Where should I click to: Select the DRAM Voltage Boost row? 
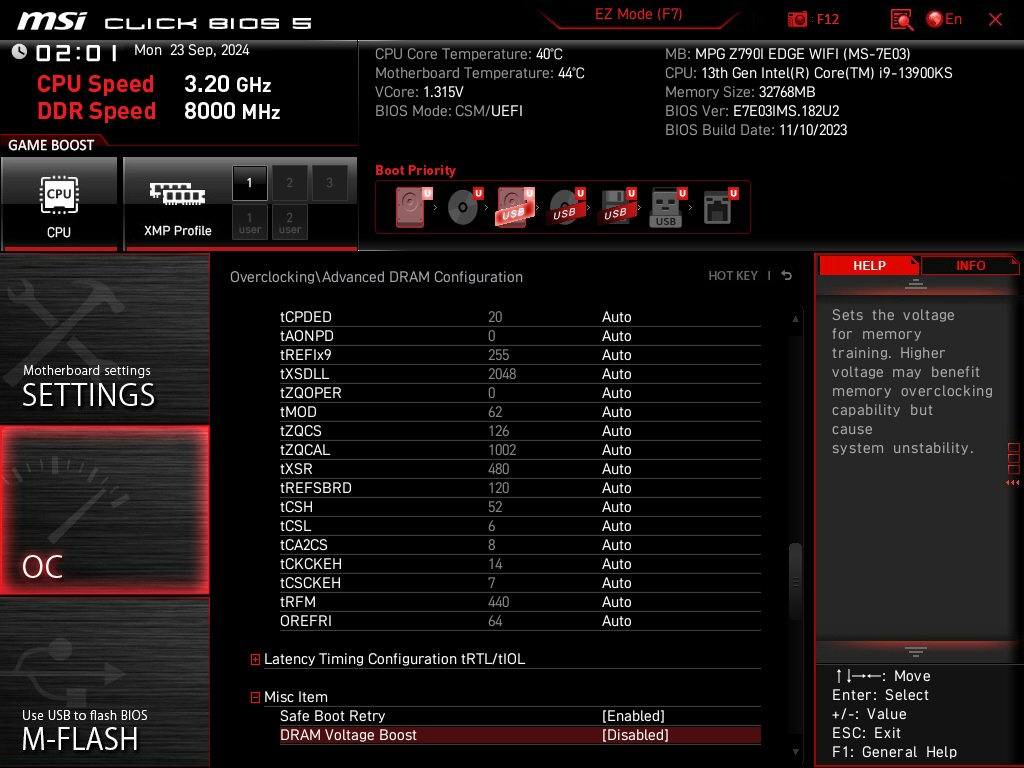coord(520,735)
